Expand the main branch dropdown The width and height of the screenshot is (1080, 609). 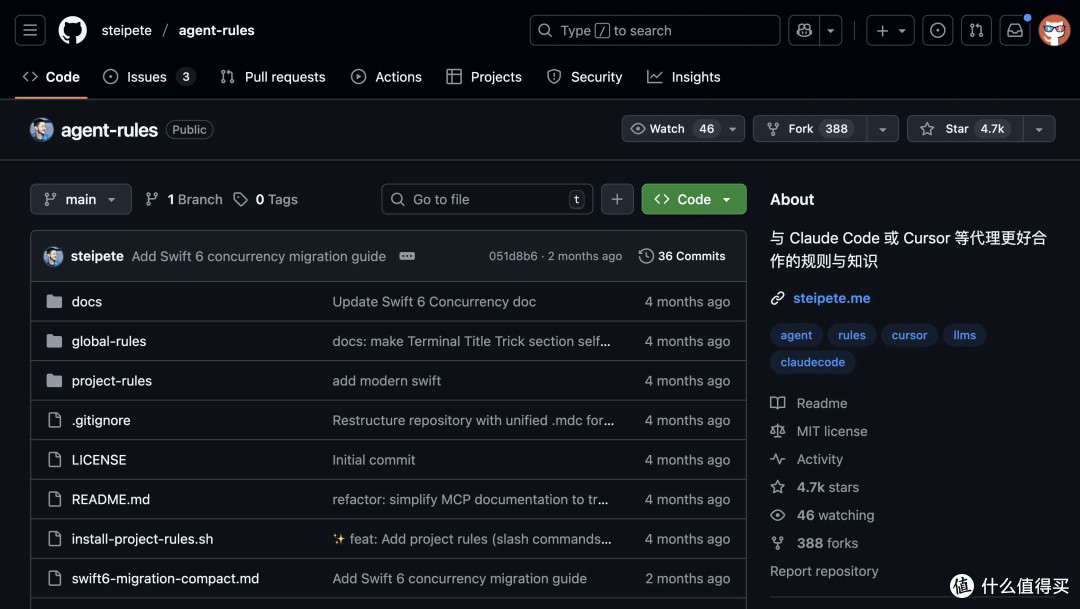(x=80, y=199)
